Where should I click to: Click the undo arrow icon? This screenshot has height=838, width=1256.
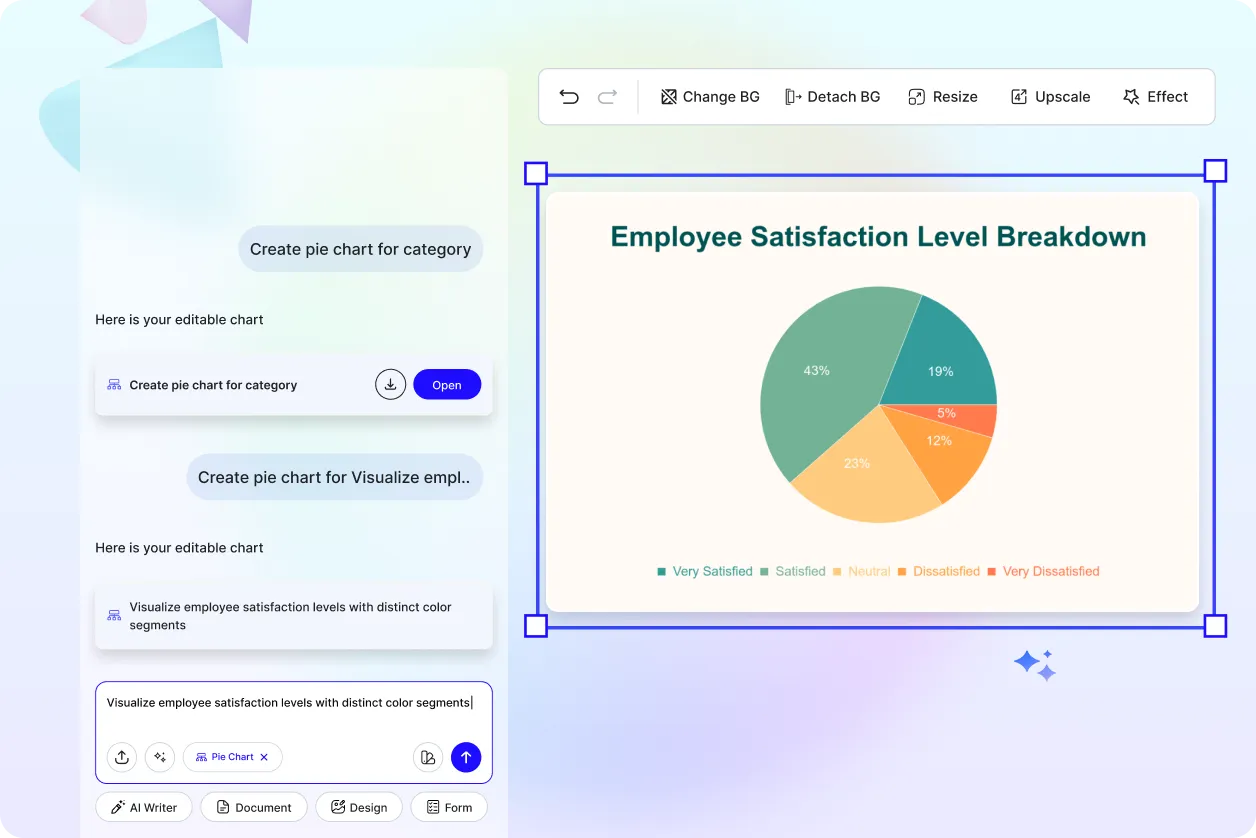569,97
